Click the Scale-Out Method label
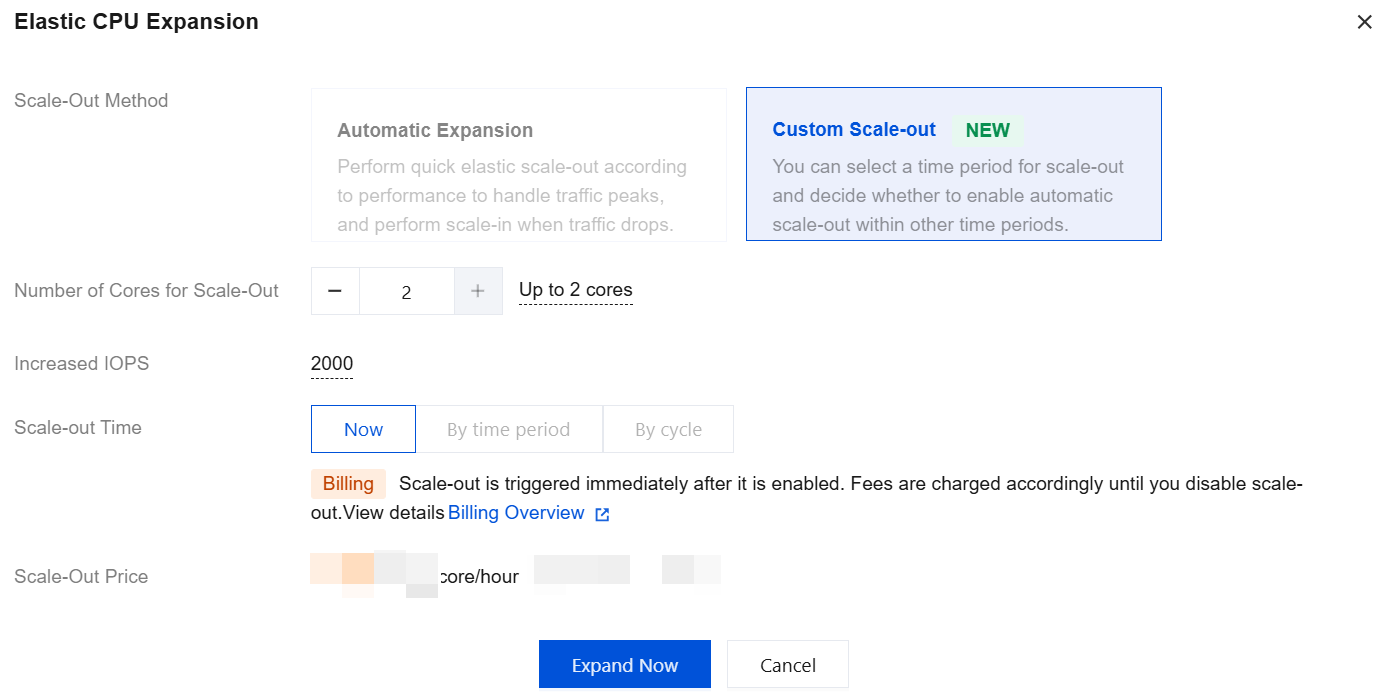The image size is (1393, 692). click(91, 100)
